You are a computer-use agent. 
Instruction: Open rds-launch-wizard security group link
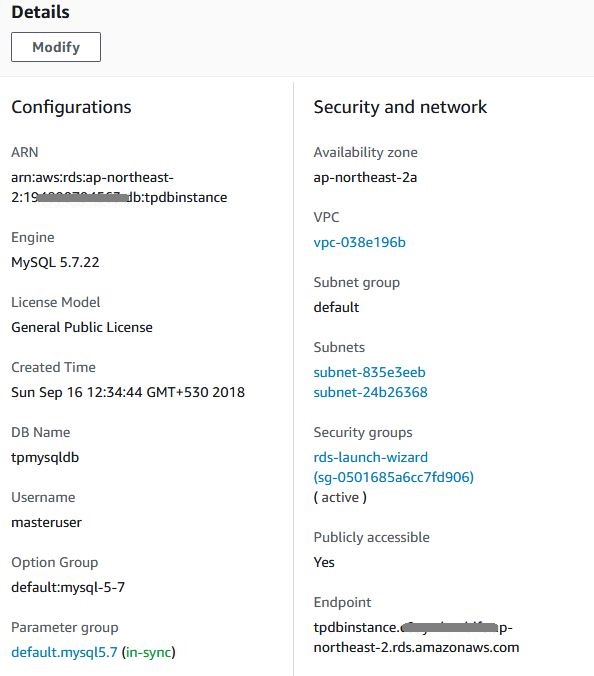[371, 457]
